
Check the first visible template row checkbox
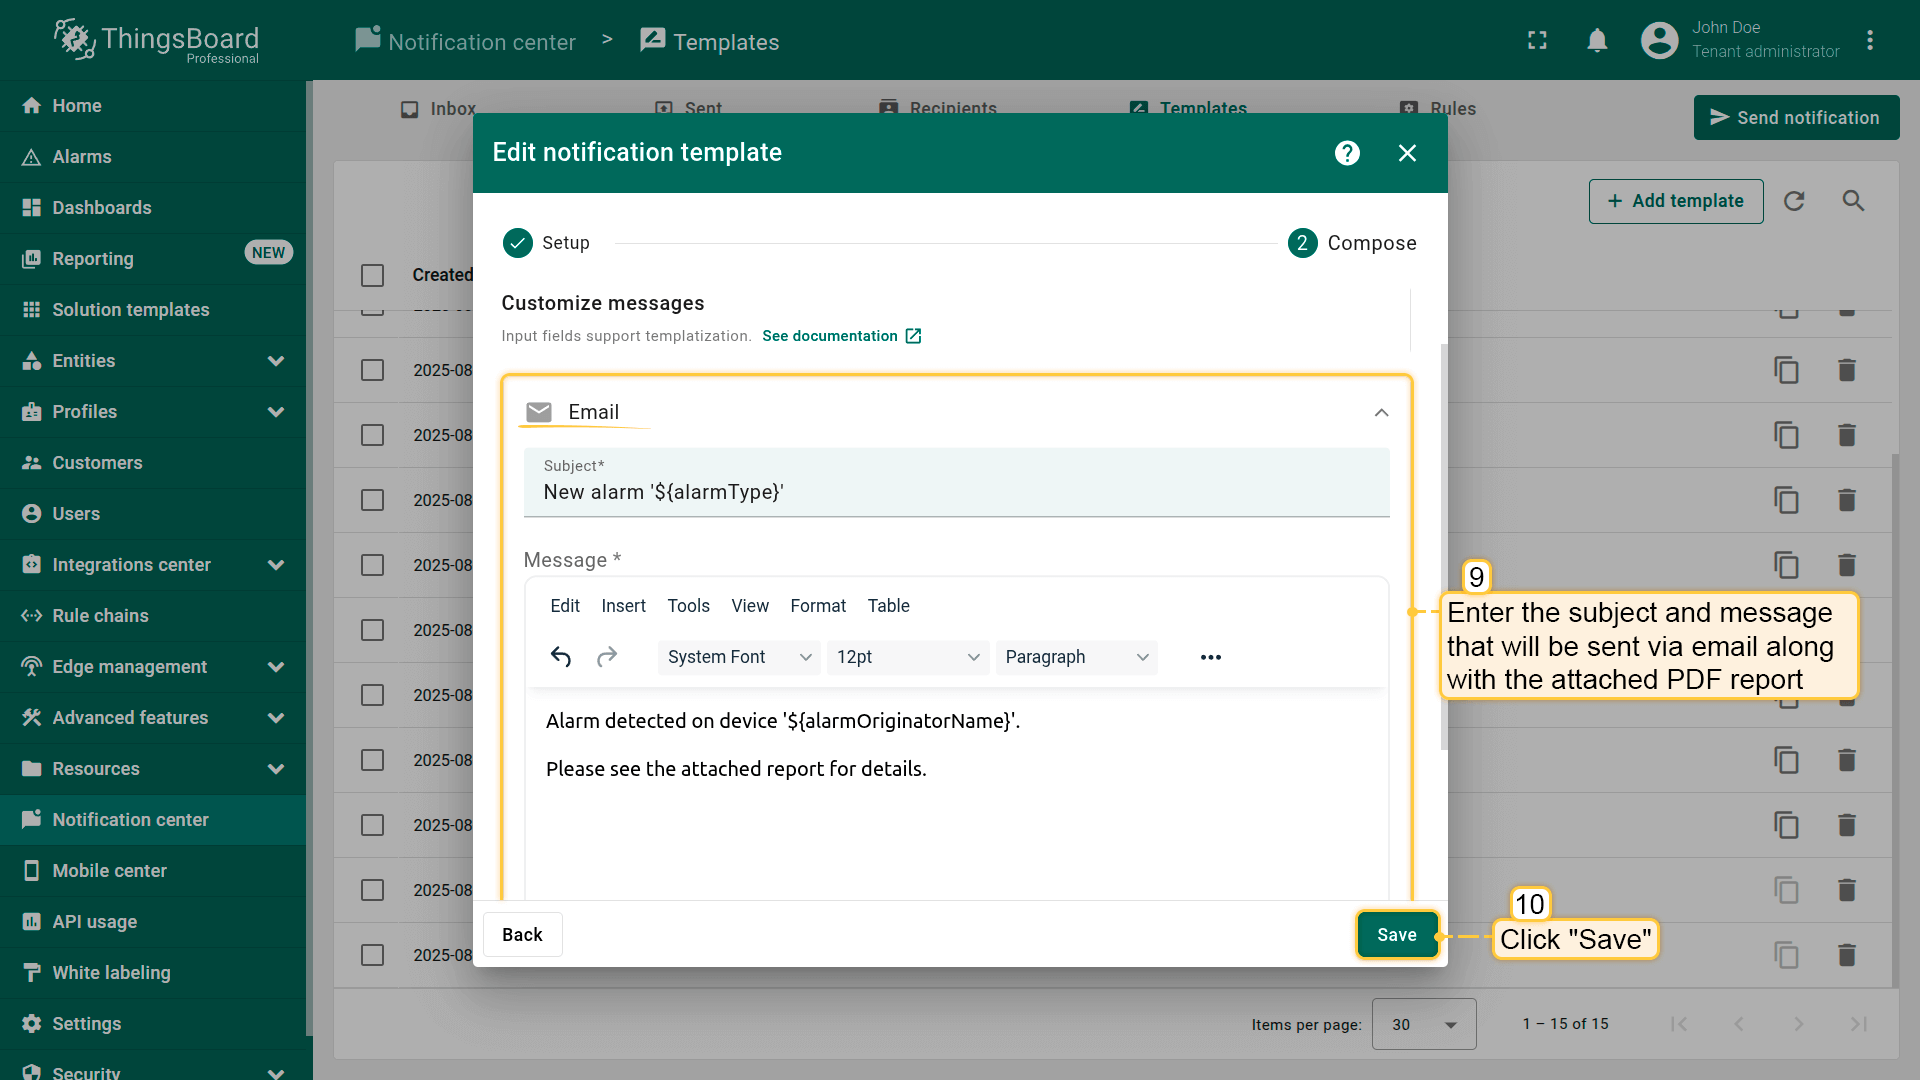click(x=372, y=370)
